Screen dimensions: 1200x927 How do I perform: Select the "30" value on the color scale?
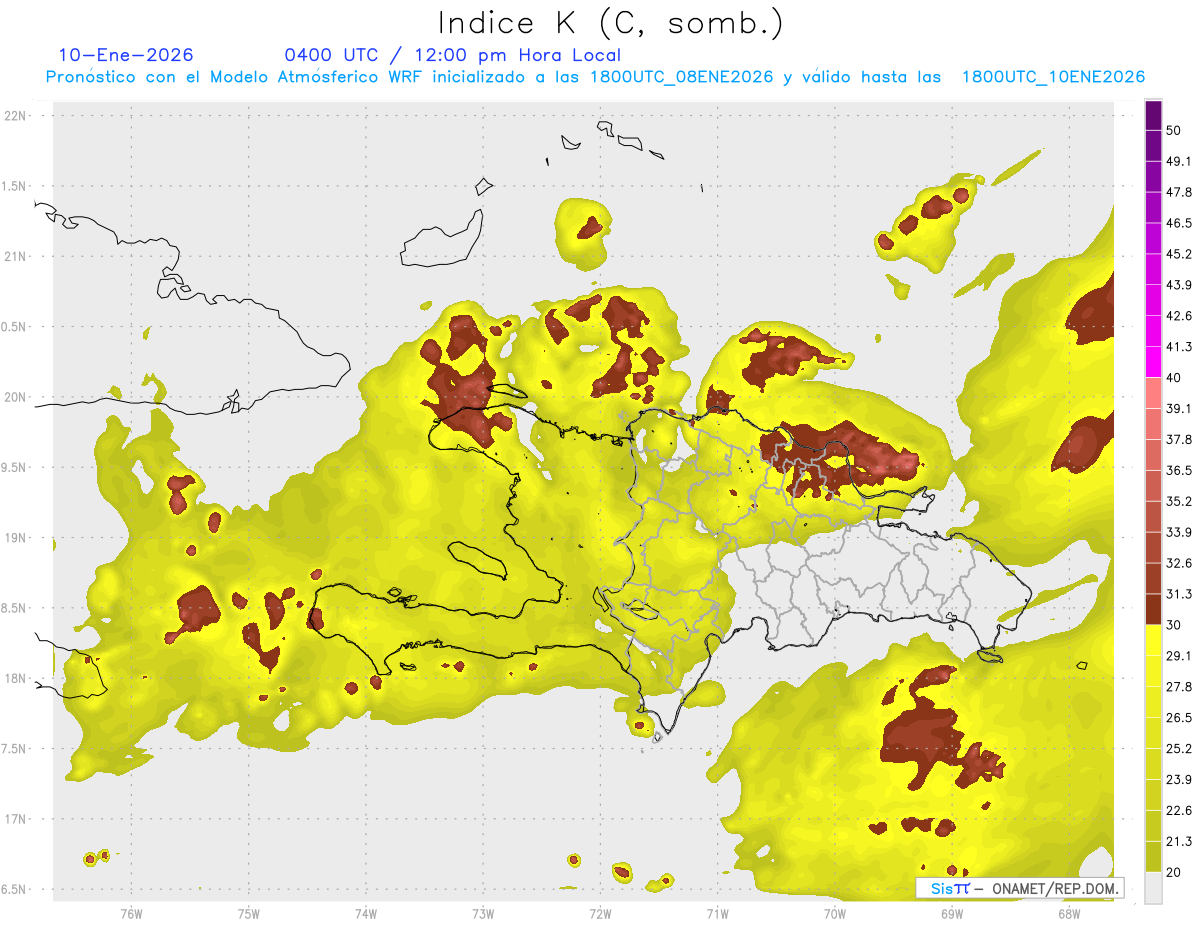(1175, 625)
